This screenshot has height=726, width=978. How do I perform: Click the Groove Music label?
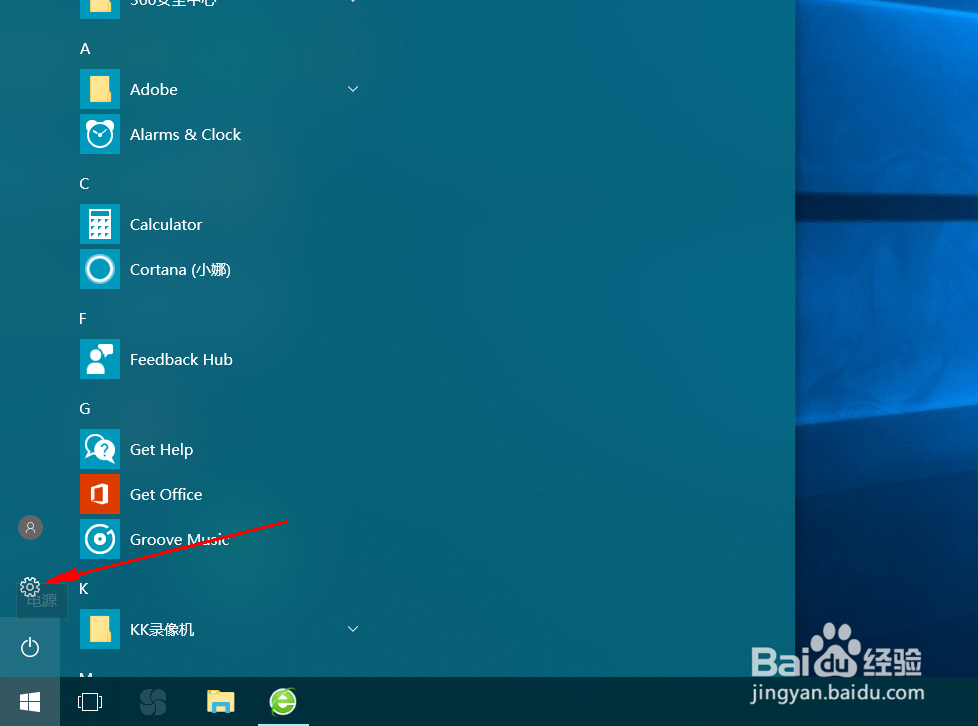tap(180, 539)
